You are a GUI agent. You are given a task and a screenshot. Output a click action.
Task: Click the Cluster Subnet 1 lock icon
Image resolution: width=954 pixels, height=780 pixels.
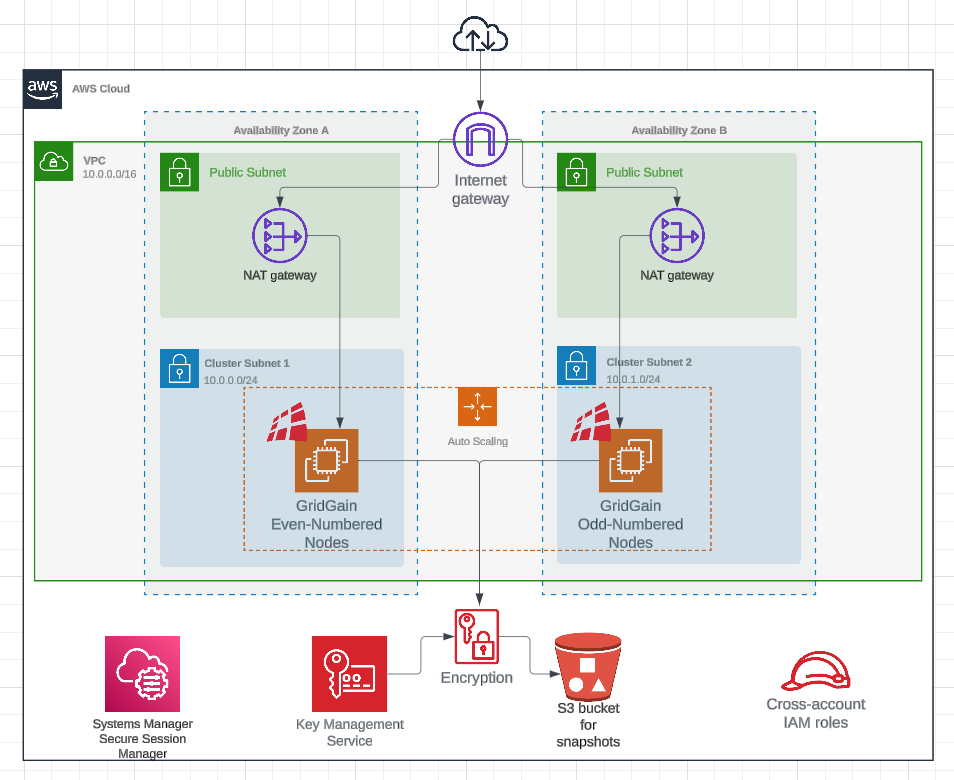[179, 368]
